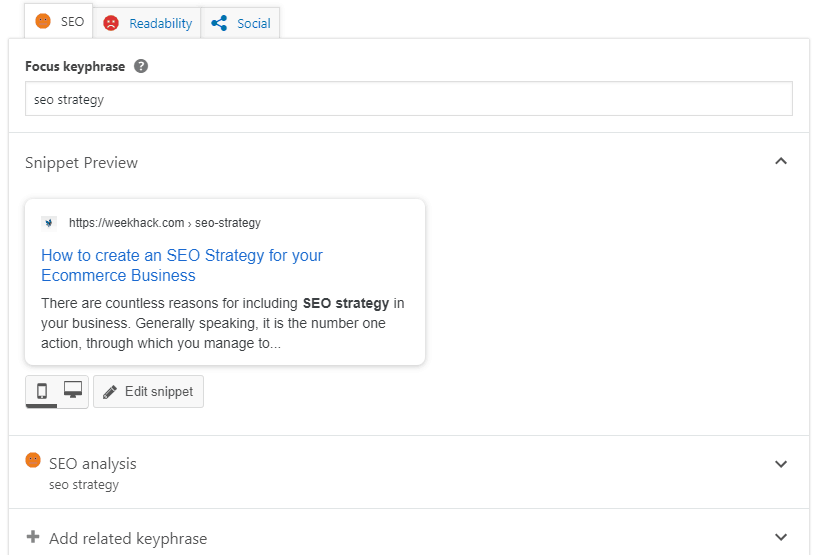This screenshot has height=555, width=816.
Task: Click the snippet URL weekhack.com seo-strategy
Action: (x=164, y=223)
